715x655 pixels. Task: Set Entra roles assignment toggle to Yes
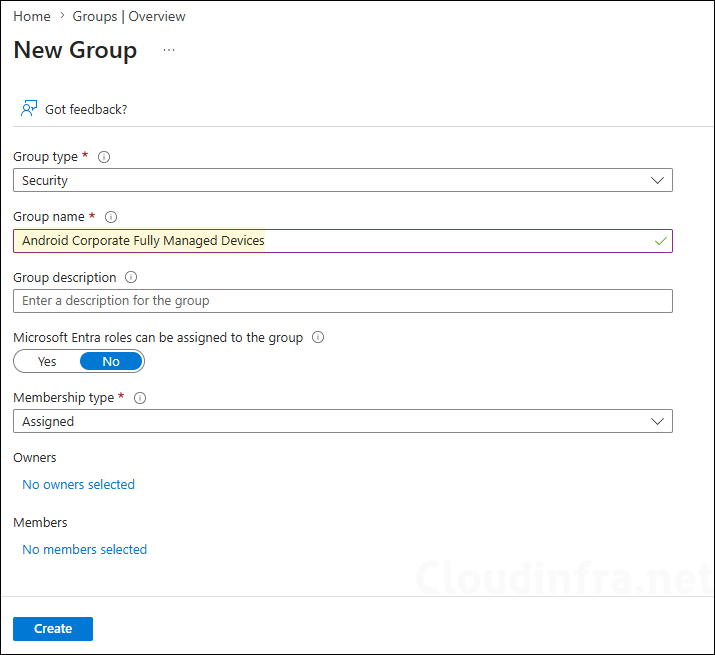[x=47, y=361]
